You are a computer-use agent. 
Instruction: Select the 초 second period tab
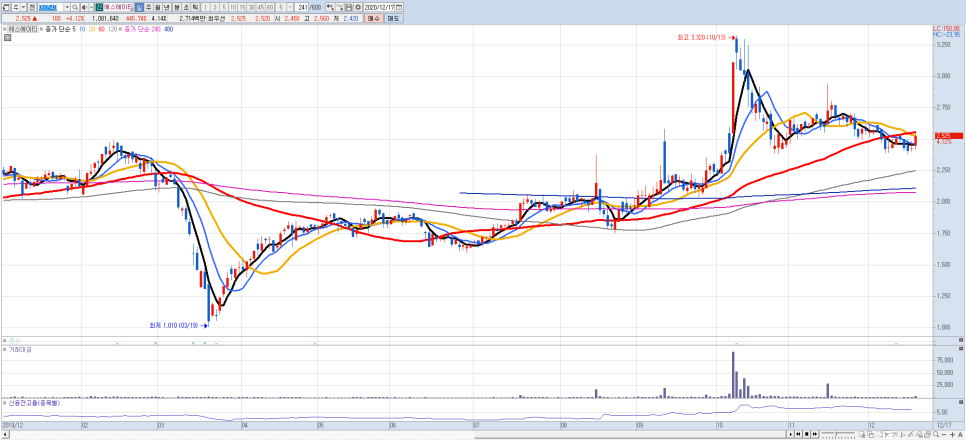tap(186, 7)
